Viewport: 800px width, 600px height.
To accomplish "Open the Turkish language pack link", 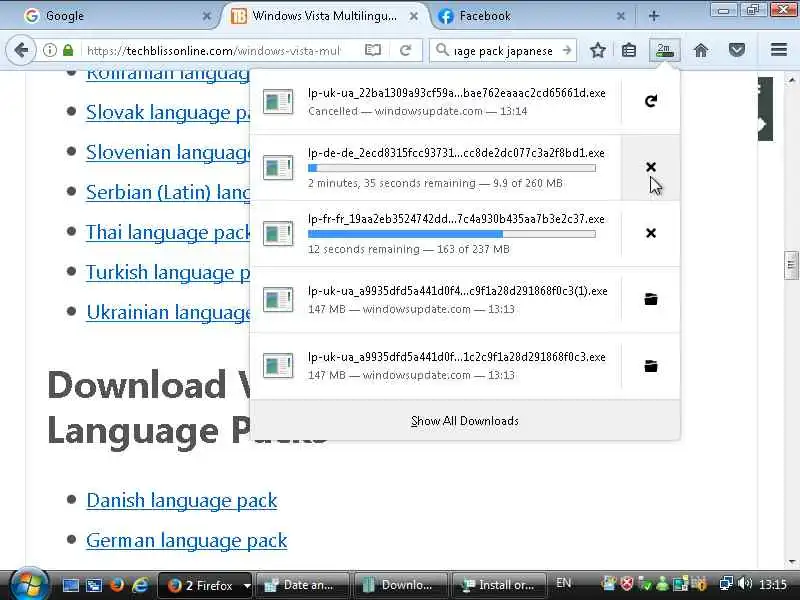I will (x=168, y=272).
